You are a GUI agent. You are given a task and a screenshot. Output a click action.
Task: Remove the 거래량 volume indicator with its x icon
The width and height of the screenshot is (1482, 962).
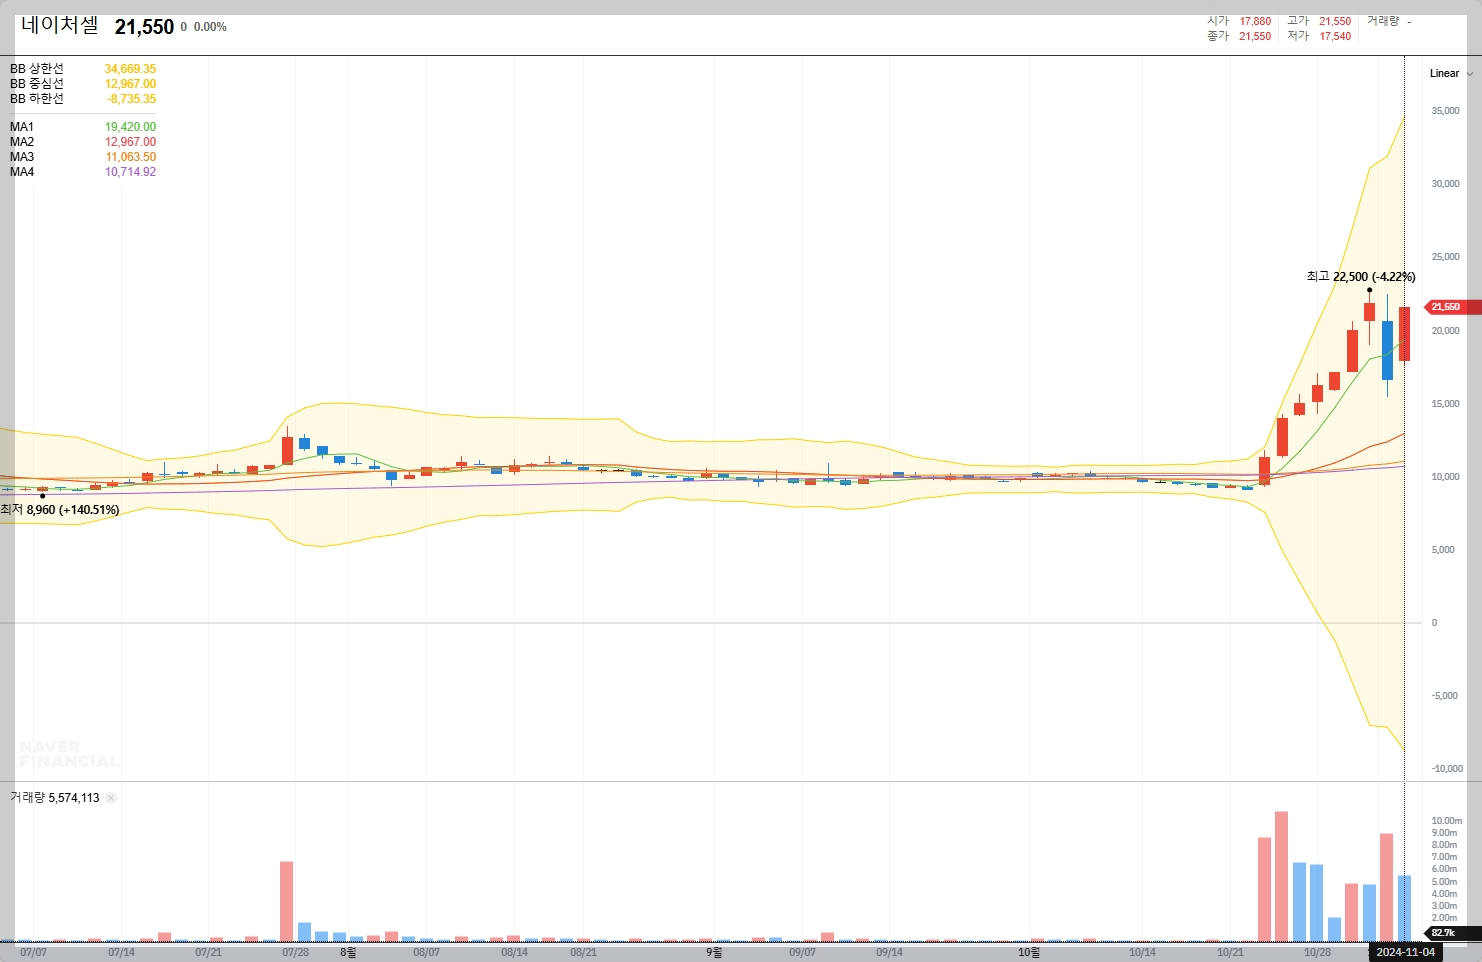point(111,798)
